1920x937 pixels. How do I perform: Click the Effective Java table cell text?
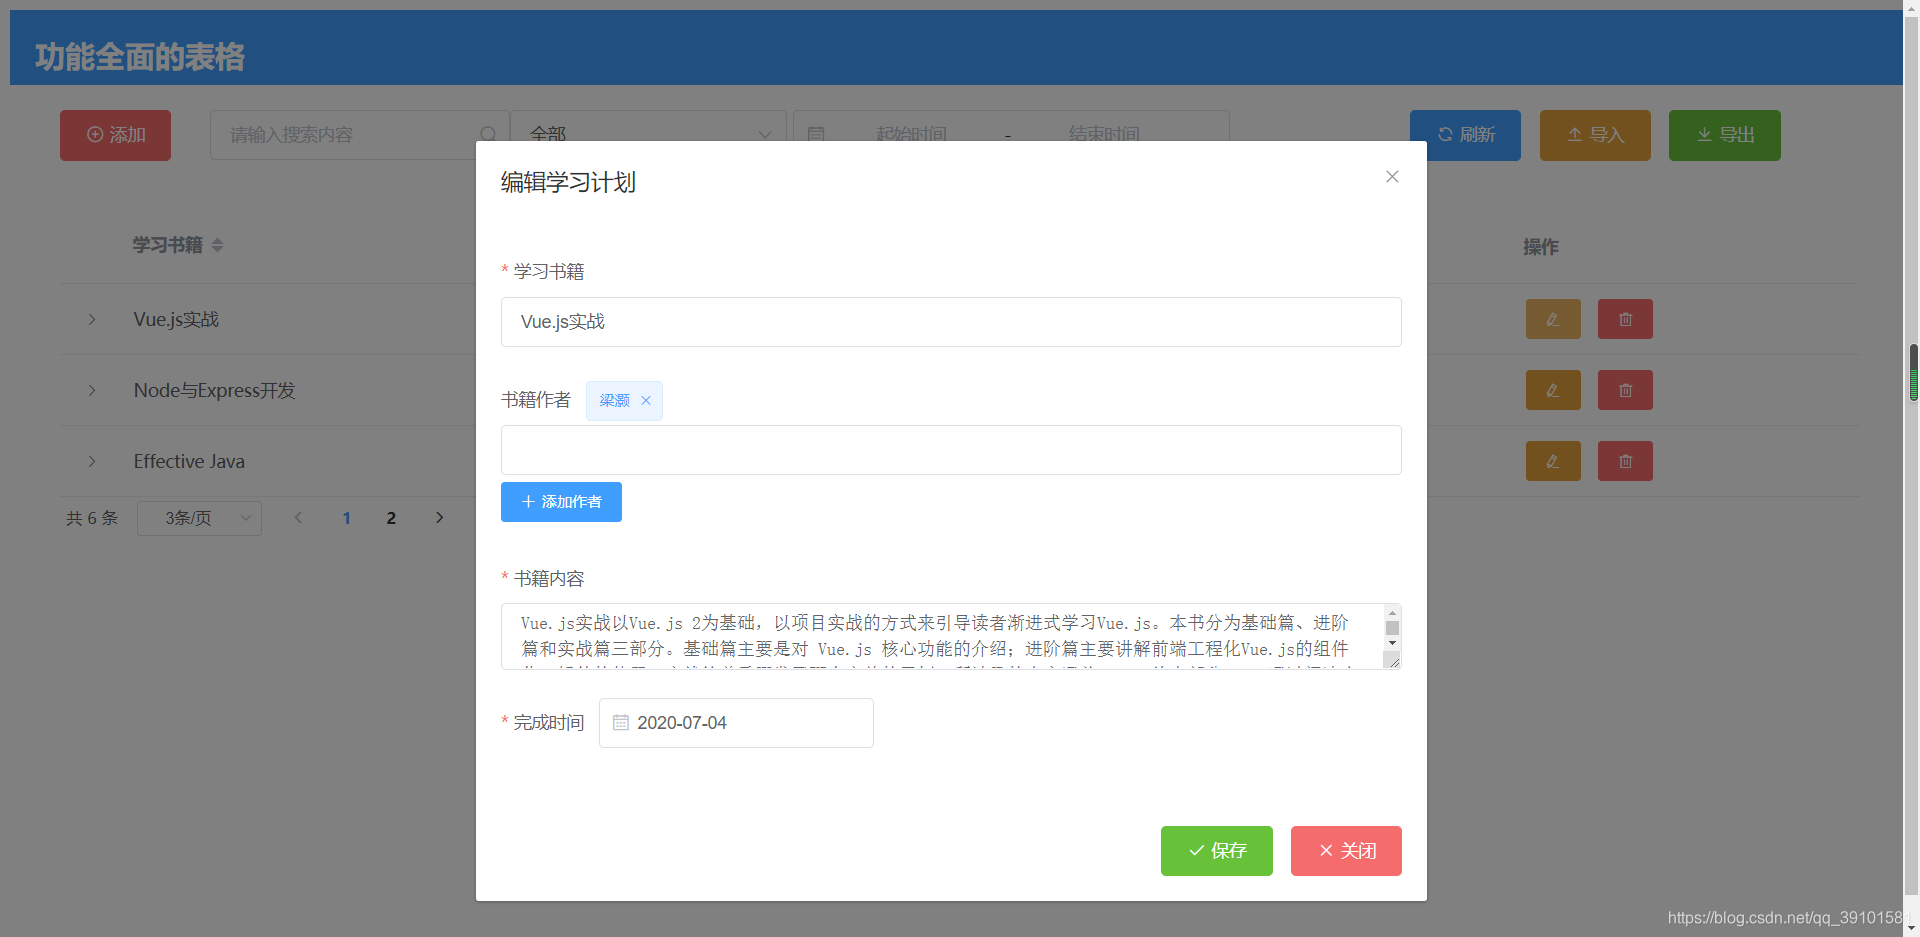[189, 462]
